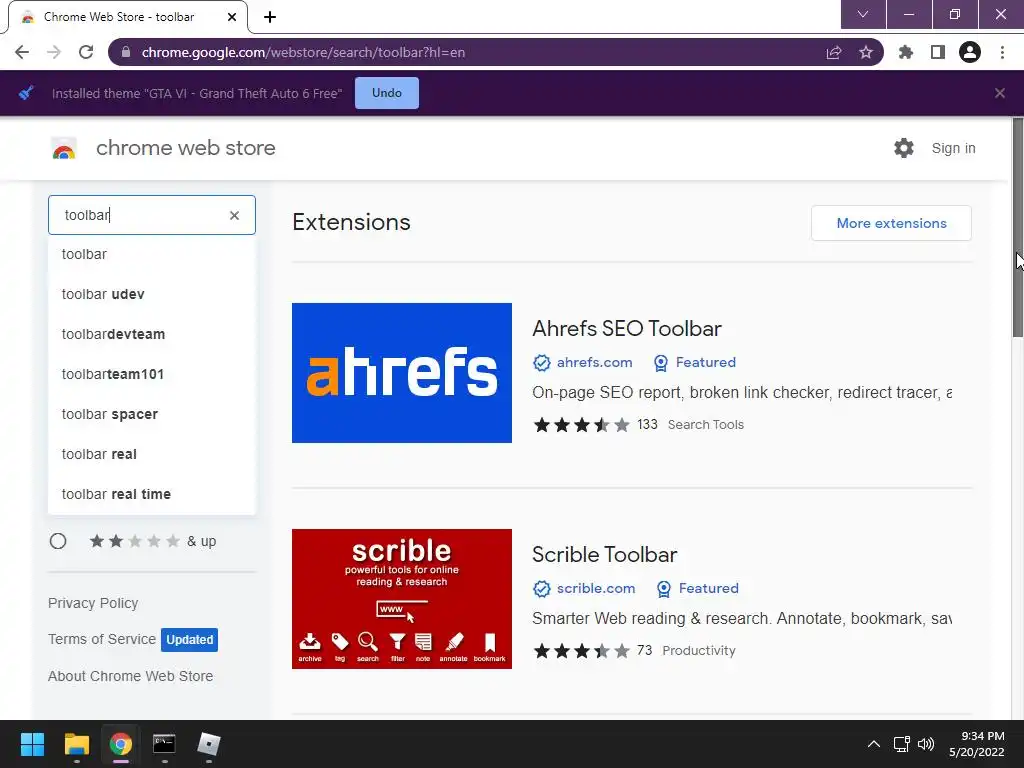Viewport: 1024px width, 768px height.
Task: Click the Chrome taskbar icon
Action: click(120, 744)
